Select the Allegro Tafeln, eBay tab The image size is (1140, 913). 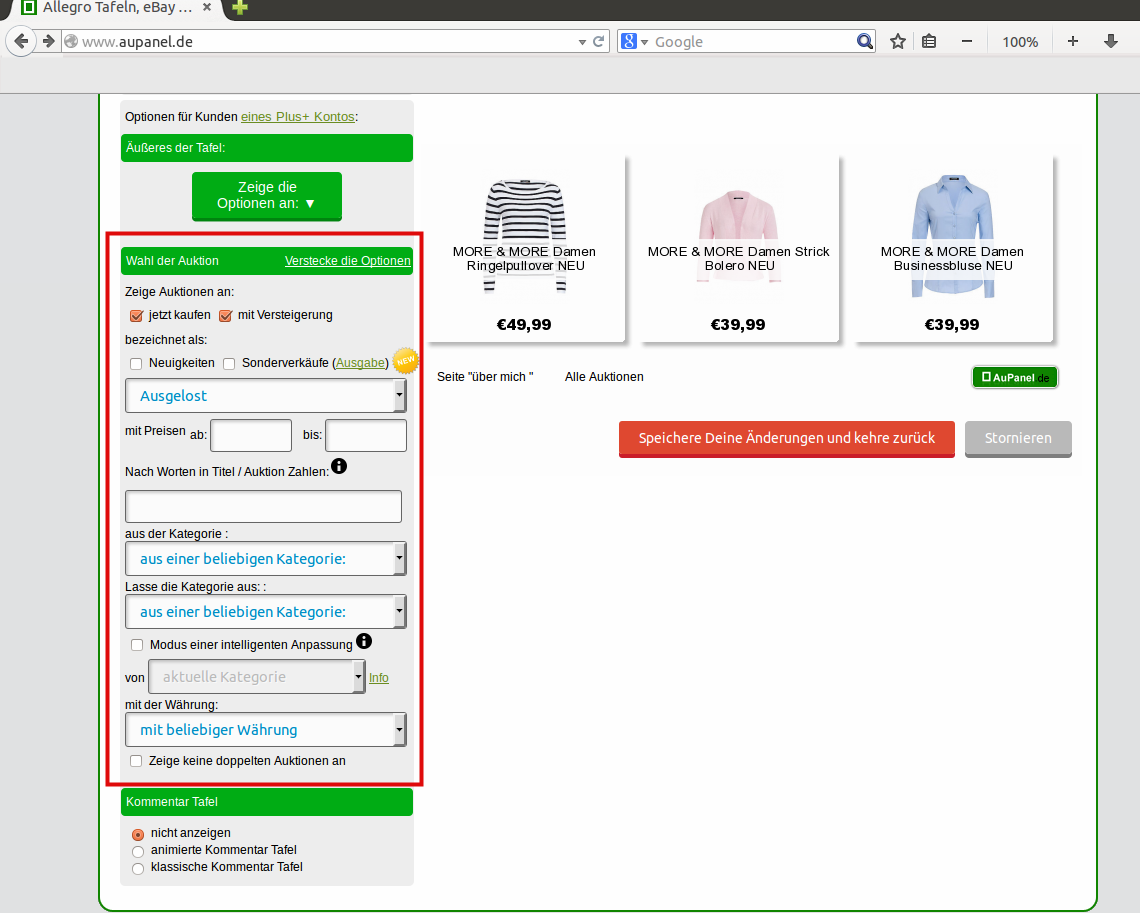[116, 8]
